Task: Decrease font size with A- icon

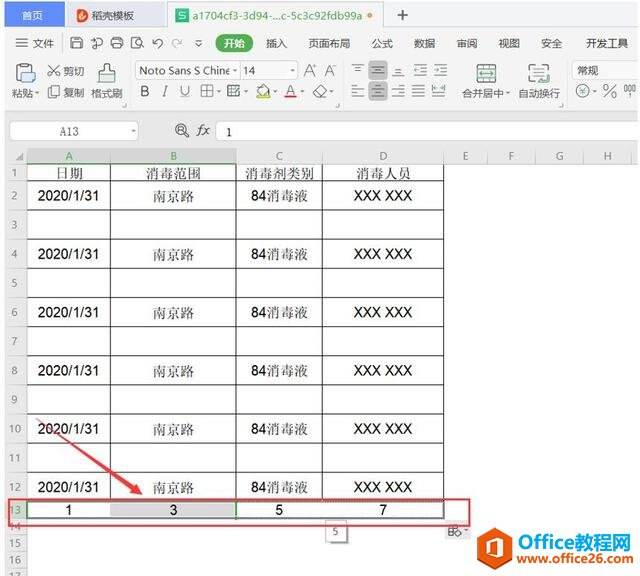Action: pyautogui.click(x=330, y=71)
